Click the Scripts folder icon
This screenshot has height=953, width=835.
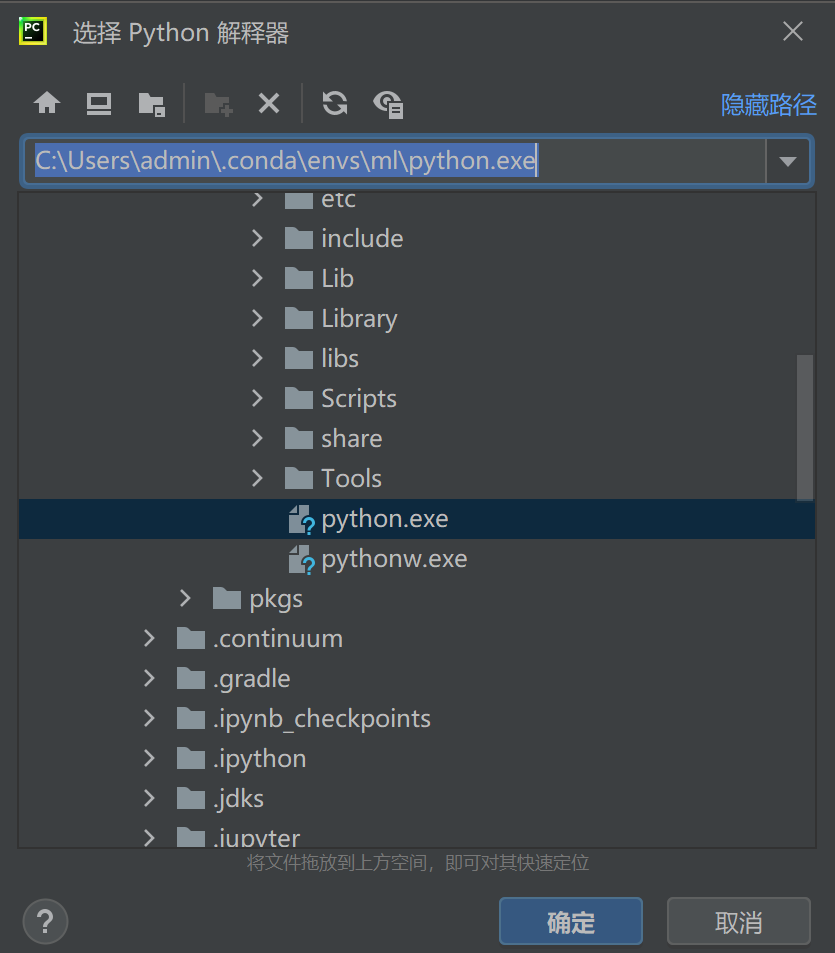point(299,398)
